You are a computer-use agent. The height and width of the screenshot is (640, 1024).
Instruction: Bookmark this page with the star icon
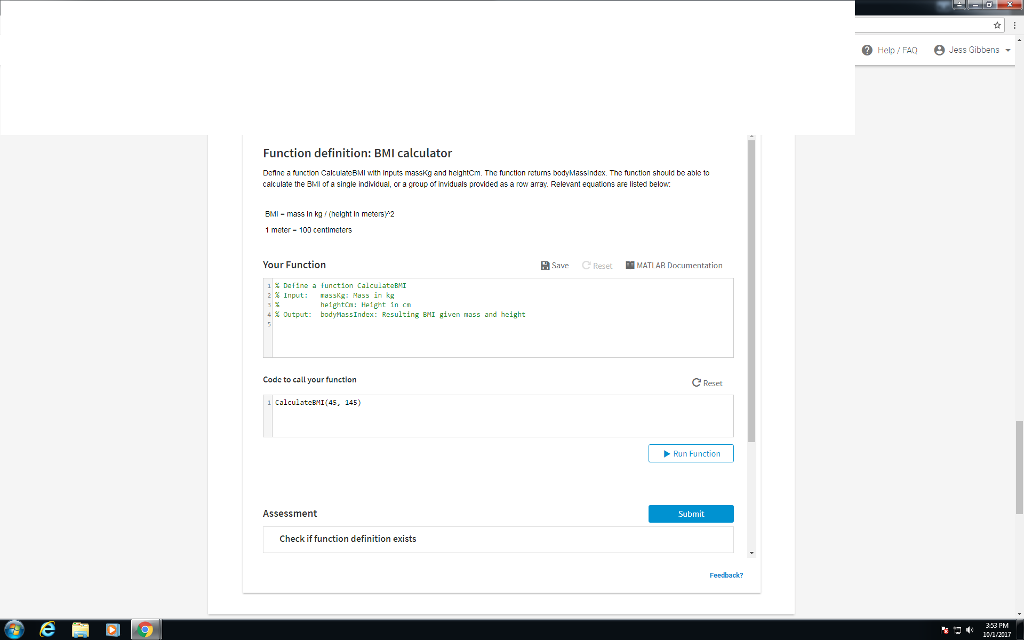(997, 25)
